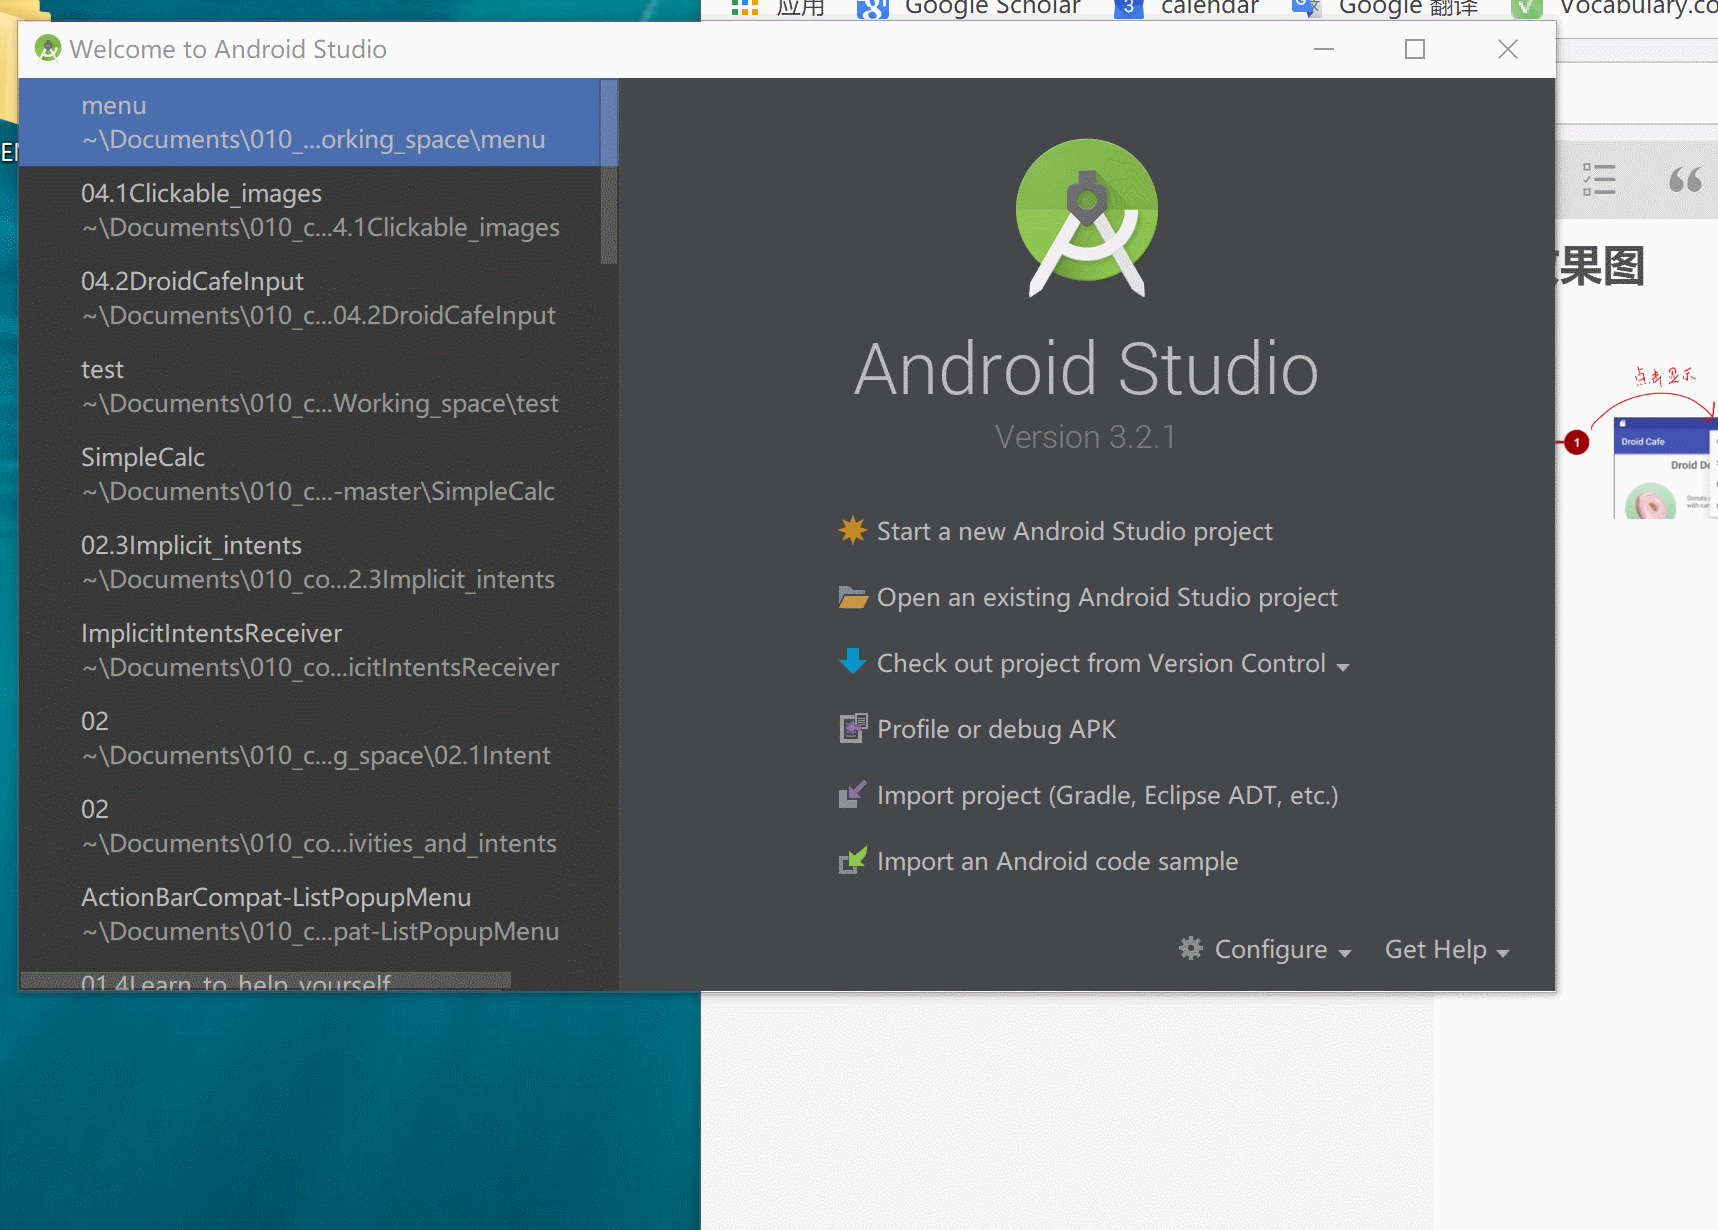The image size is (1718, 1230).
Task: Click the quotation mark icon in browser
Action: coord(1685,180)
